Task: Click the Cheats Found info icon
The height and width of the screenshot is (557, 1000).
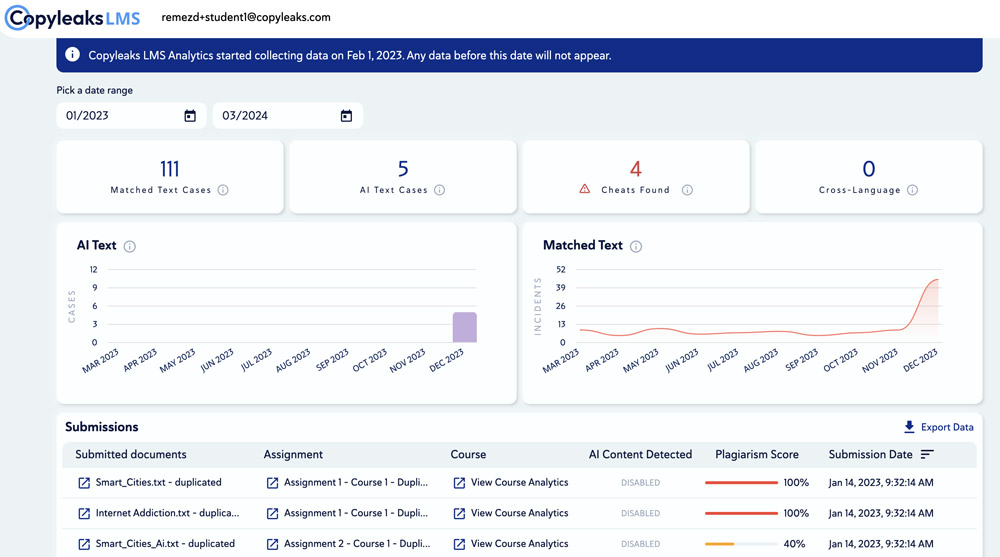Action: pos(687,190)
